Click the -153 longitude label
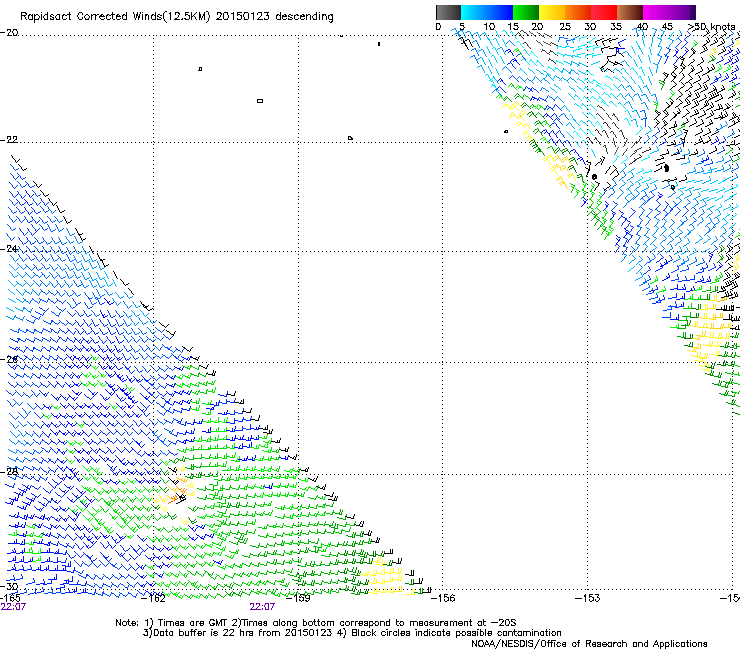This screenshot has height=650, width=740. pyautogui.click(x=588, y=598)
